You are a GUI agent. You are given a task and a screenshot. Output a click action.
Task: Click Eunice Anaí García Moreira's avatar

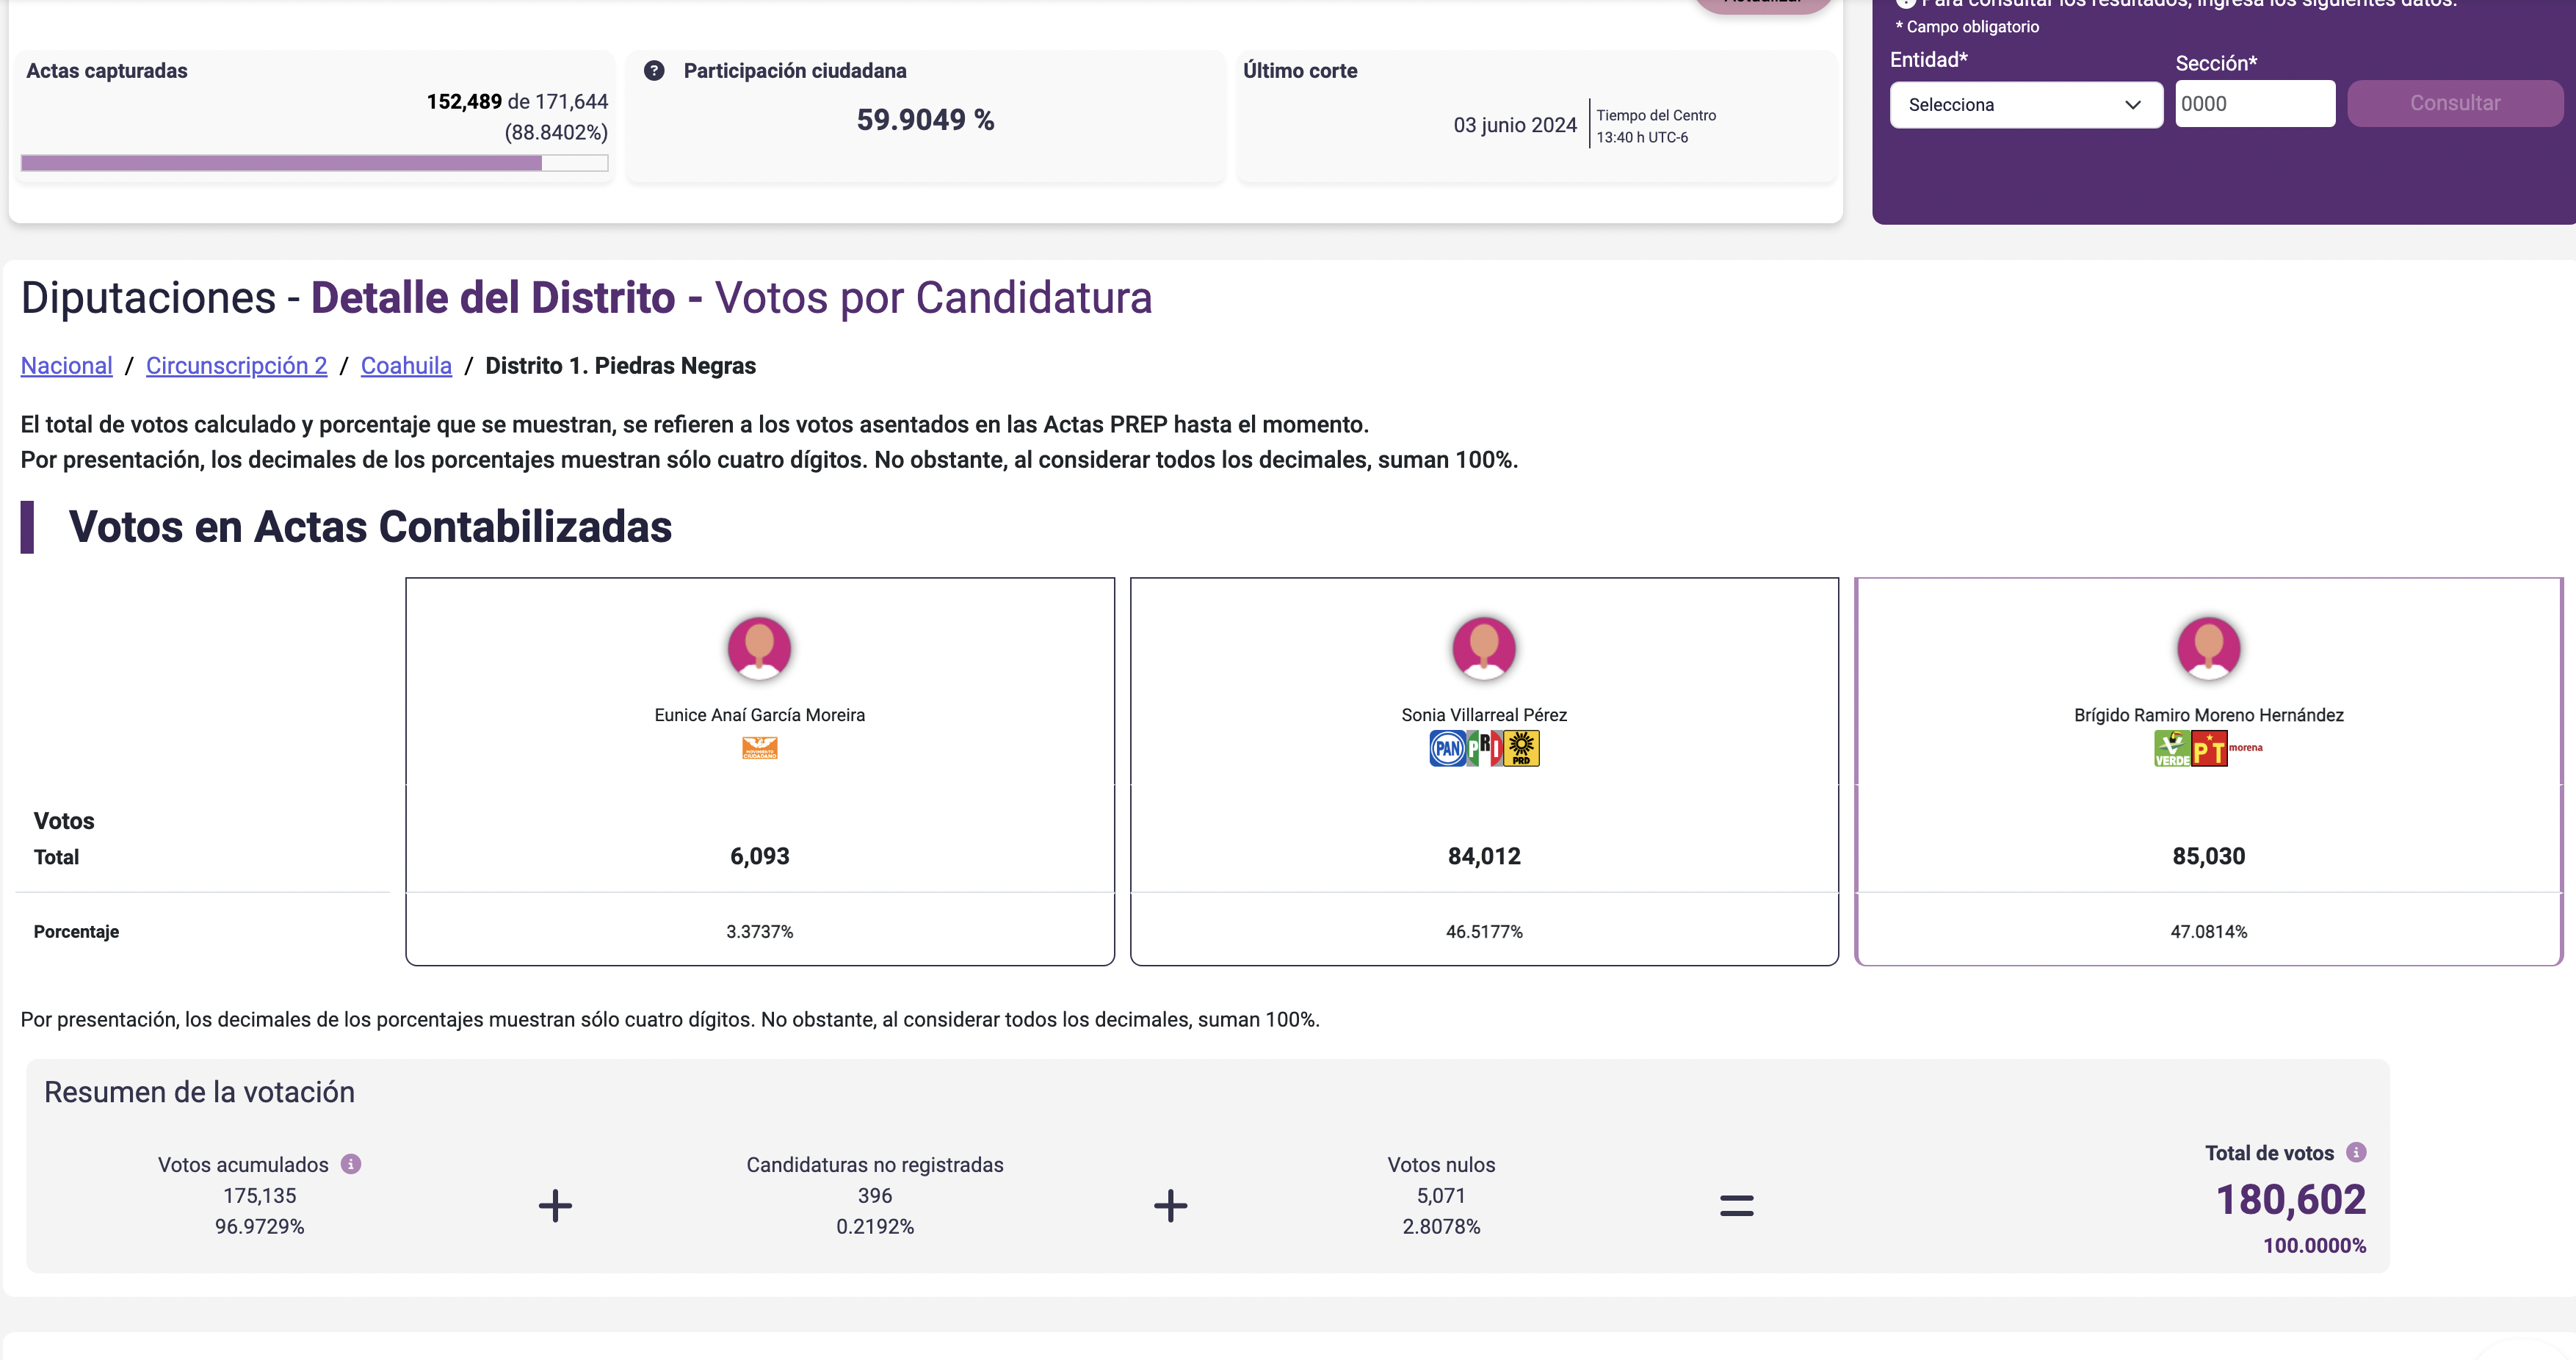(x=759, y=648)
